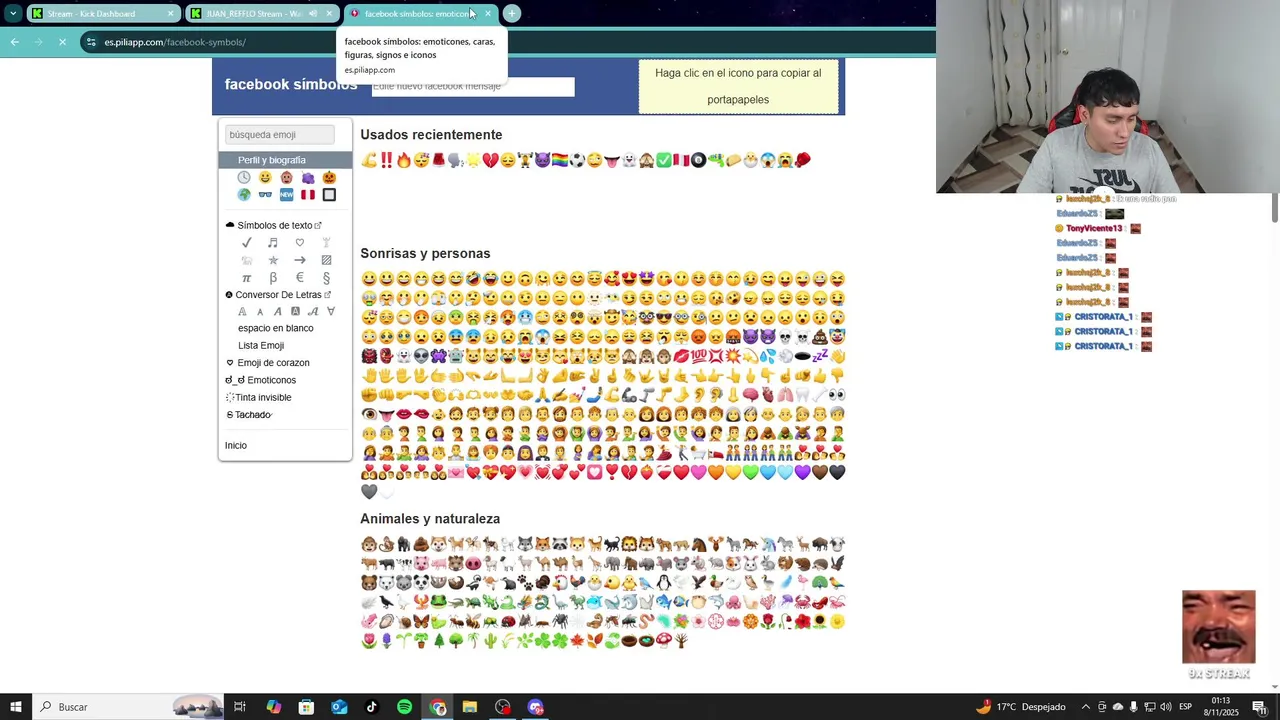Select the section sign text symbol
The height and width of the screenshot is (720, 1280).
(326, 278)
